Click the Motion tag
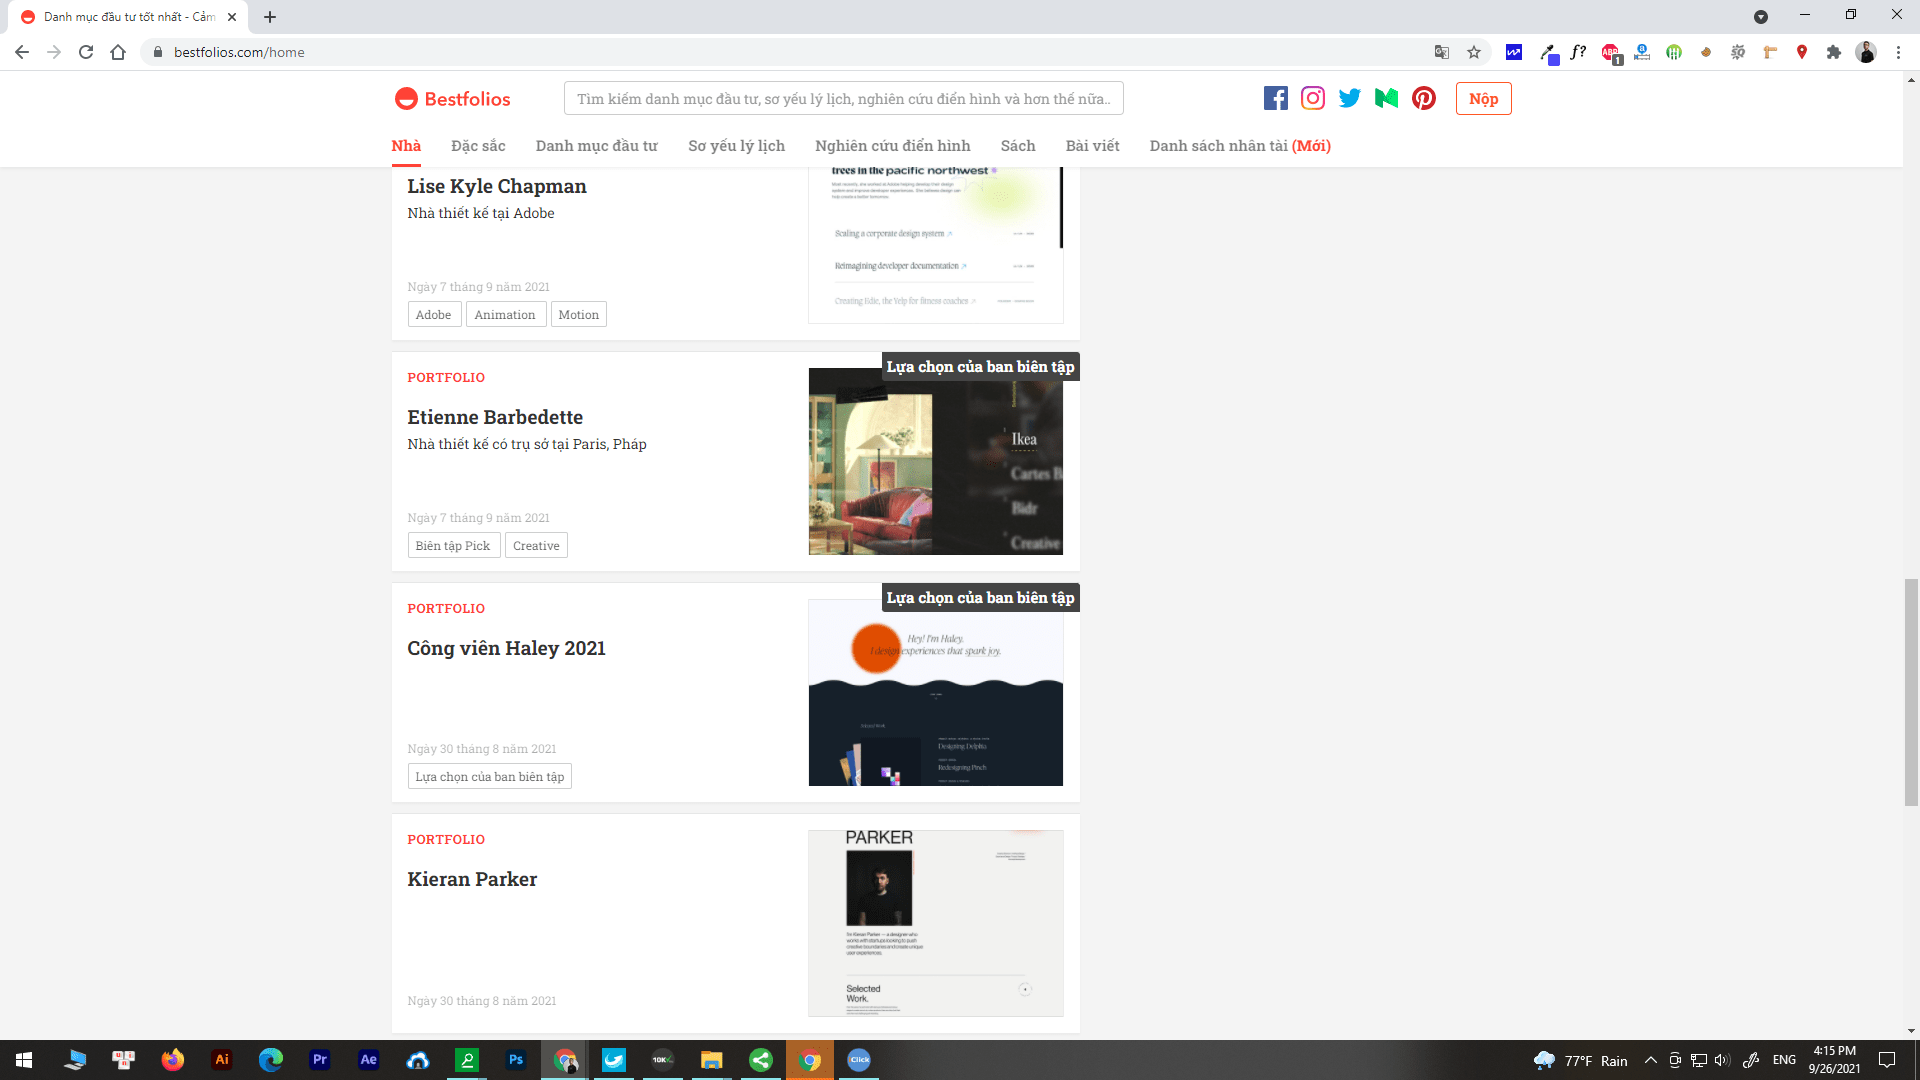 click(x=579, y=314)
